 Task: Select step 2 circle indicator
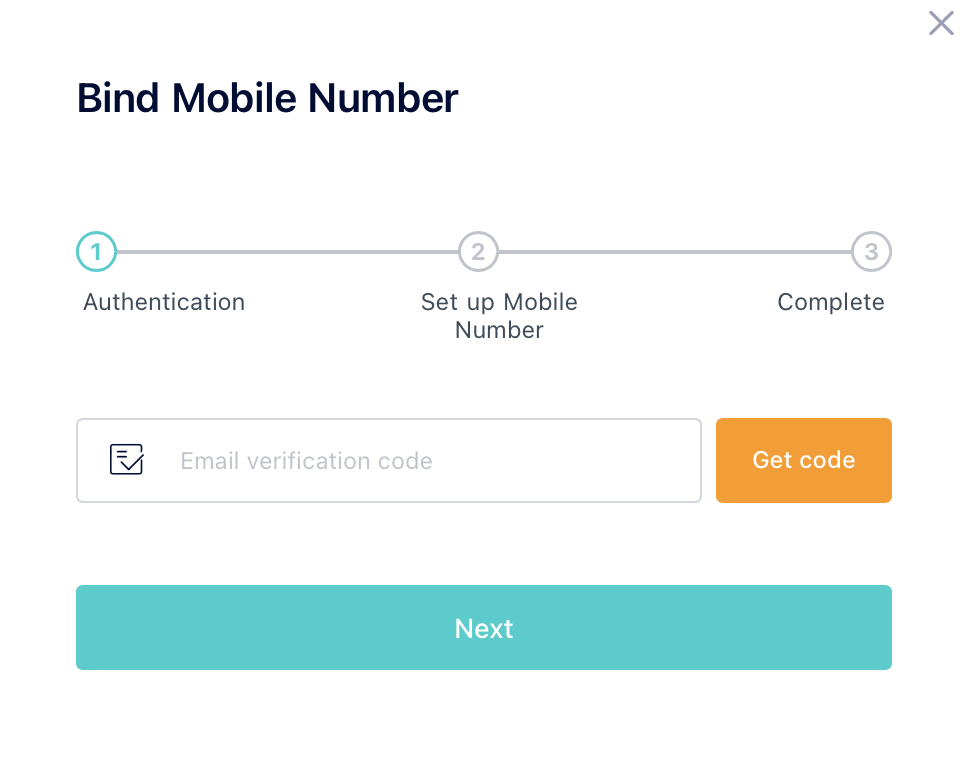[478, 252]
